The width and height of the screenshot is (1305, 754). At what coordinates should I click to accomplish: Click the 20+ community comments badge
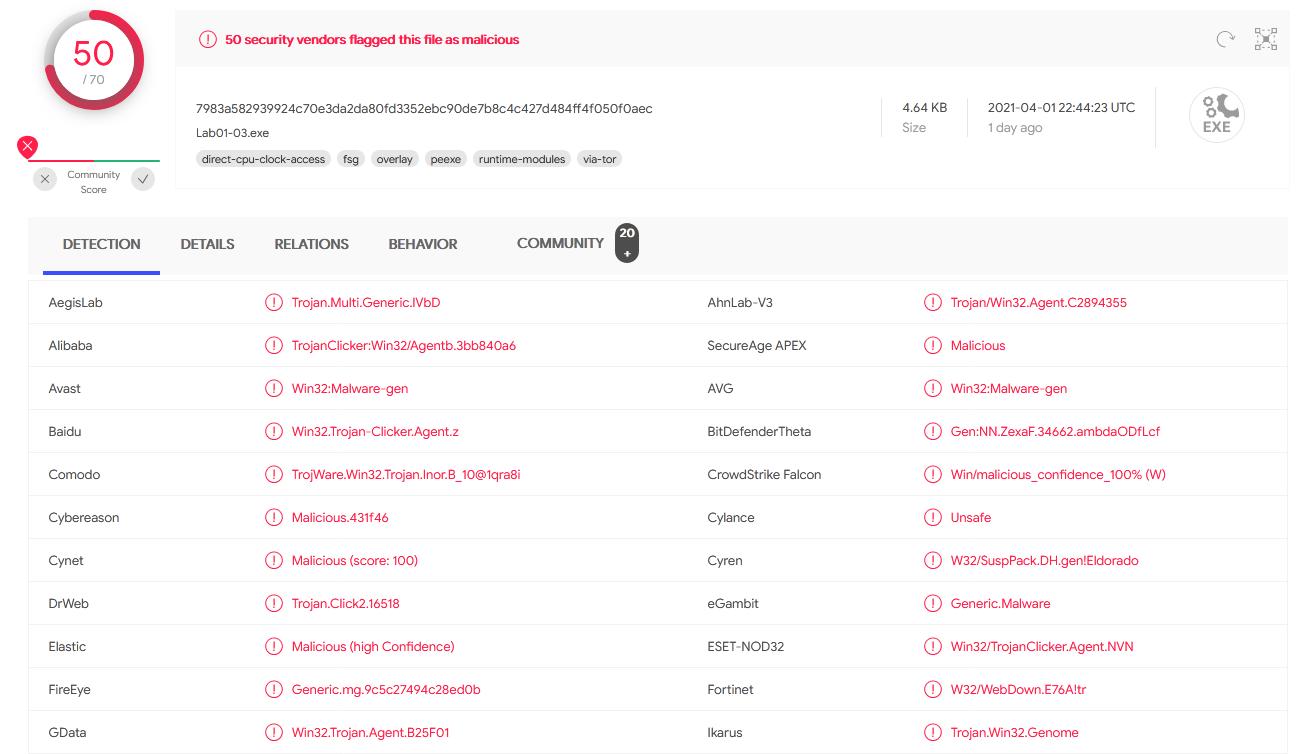point(627,243)
